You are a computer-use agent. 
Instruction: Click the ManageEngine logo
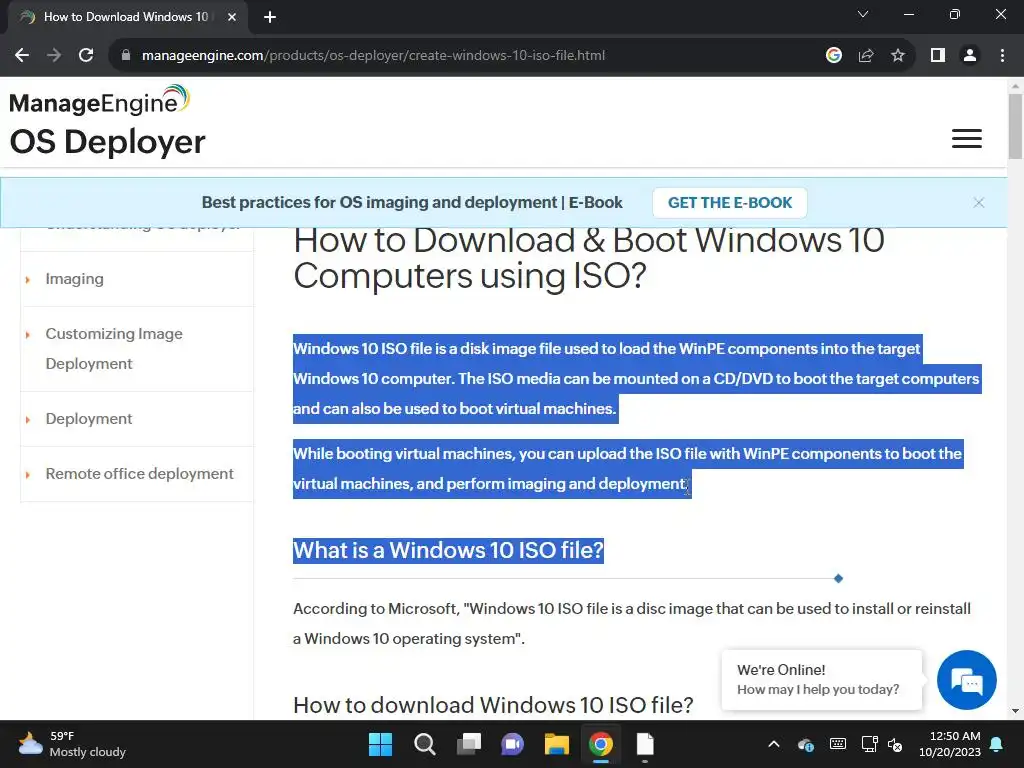pos(100,101)
